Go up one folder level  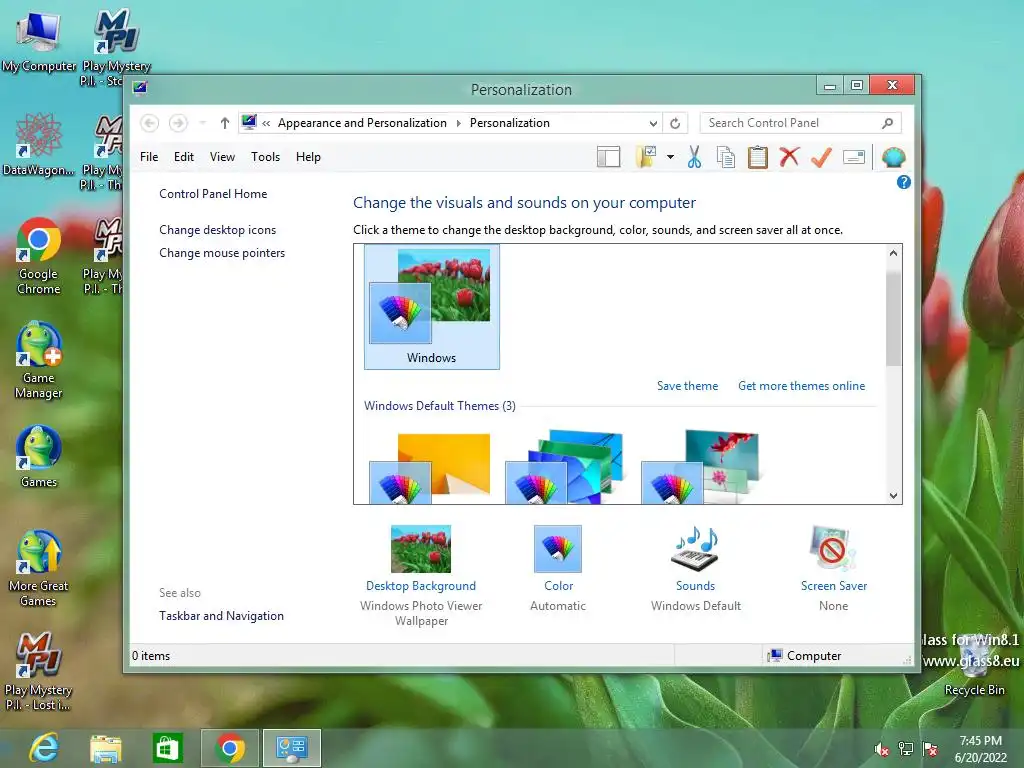coord(225,123)
